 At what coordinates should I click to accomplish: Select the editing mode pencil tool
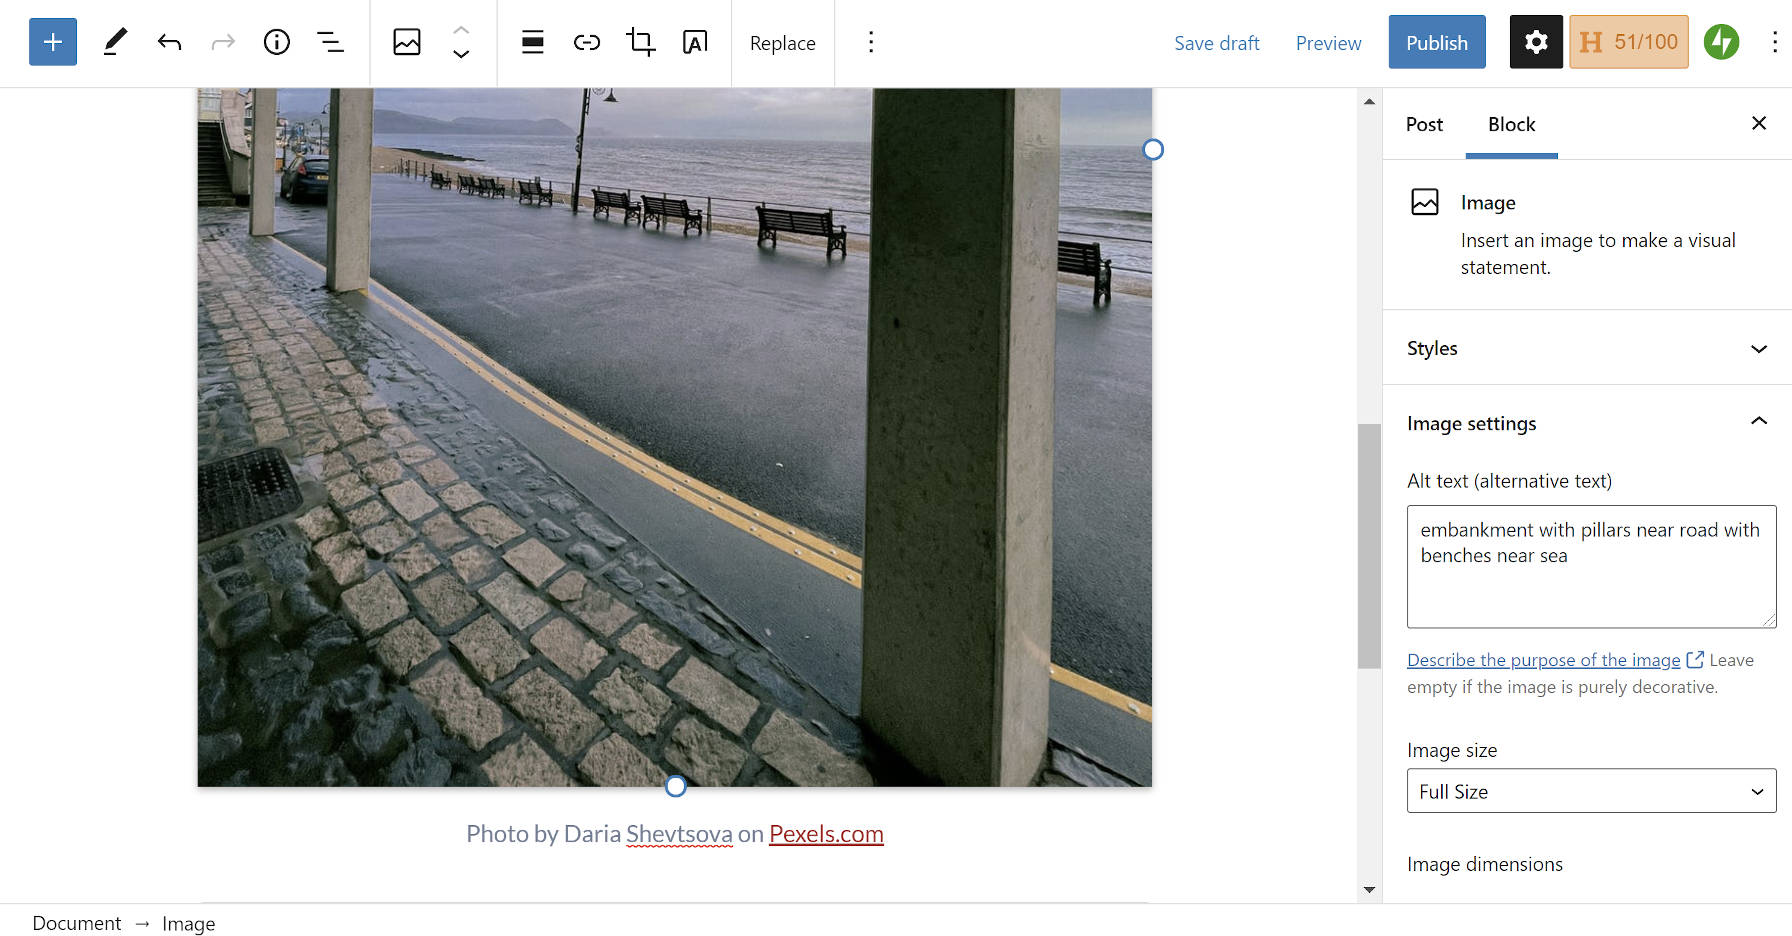[114, 42]
